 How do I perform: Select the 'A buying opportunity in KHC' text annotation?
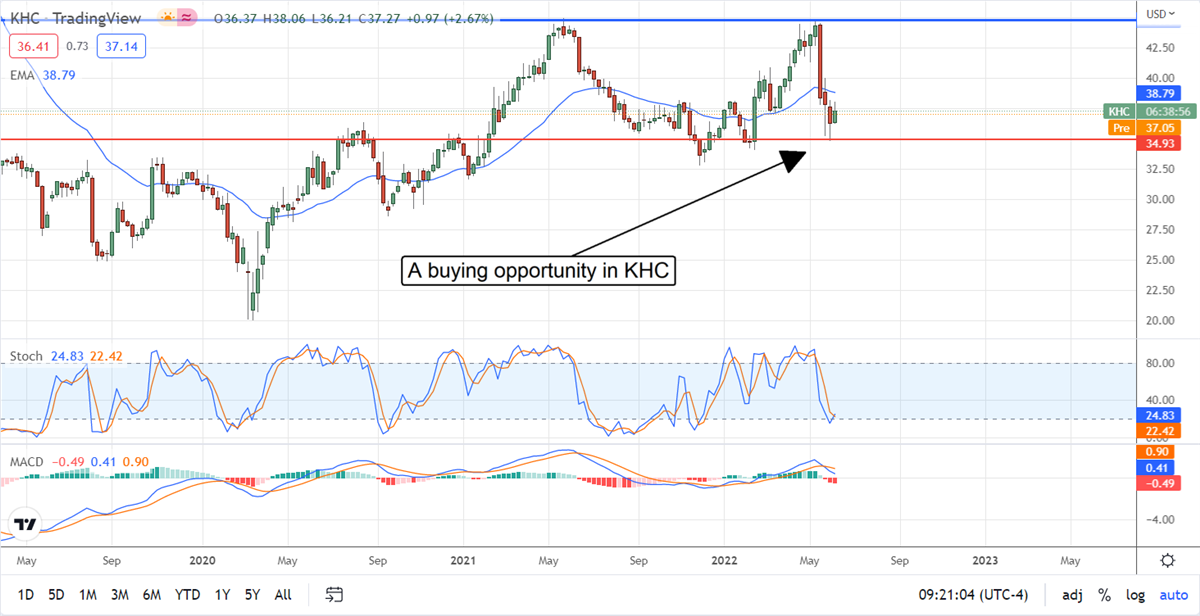pyautogui.click(x=538, y=271)
